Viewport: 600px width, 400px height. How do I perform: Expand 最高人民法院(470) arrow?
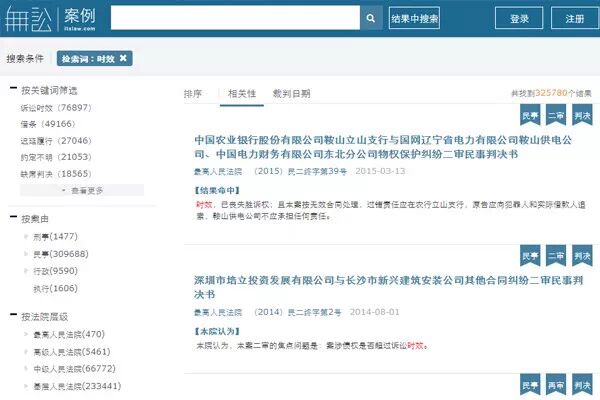click(x=26, y=334)
